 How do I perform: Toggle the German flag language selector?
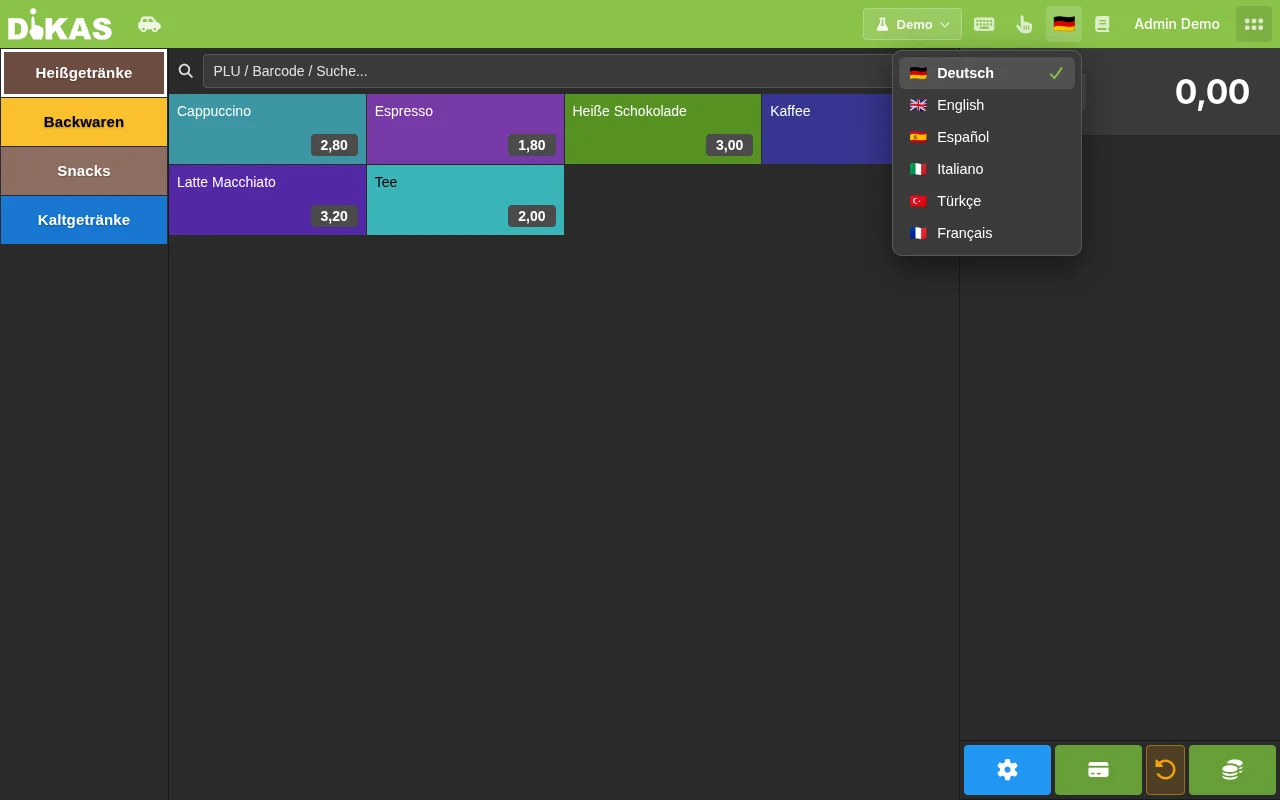(x=1064, y=24)
